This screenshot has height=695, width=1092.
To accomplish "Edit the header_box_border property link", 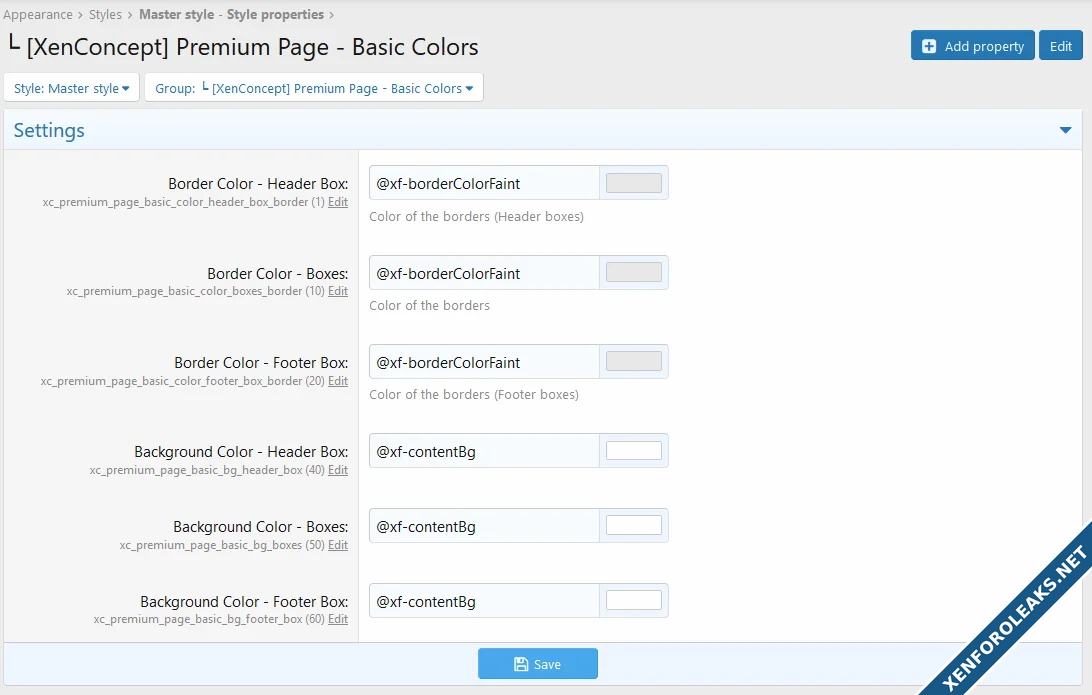I will [x=338, y=202].
